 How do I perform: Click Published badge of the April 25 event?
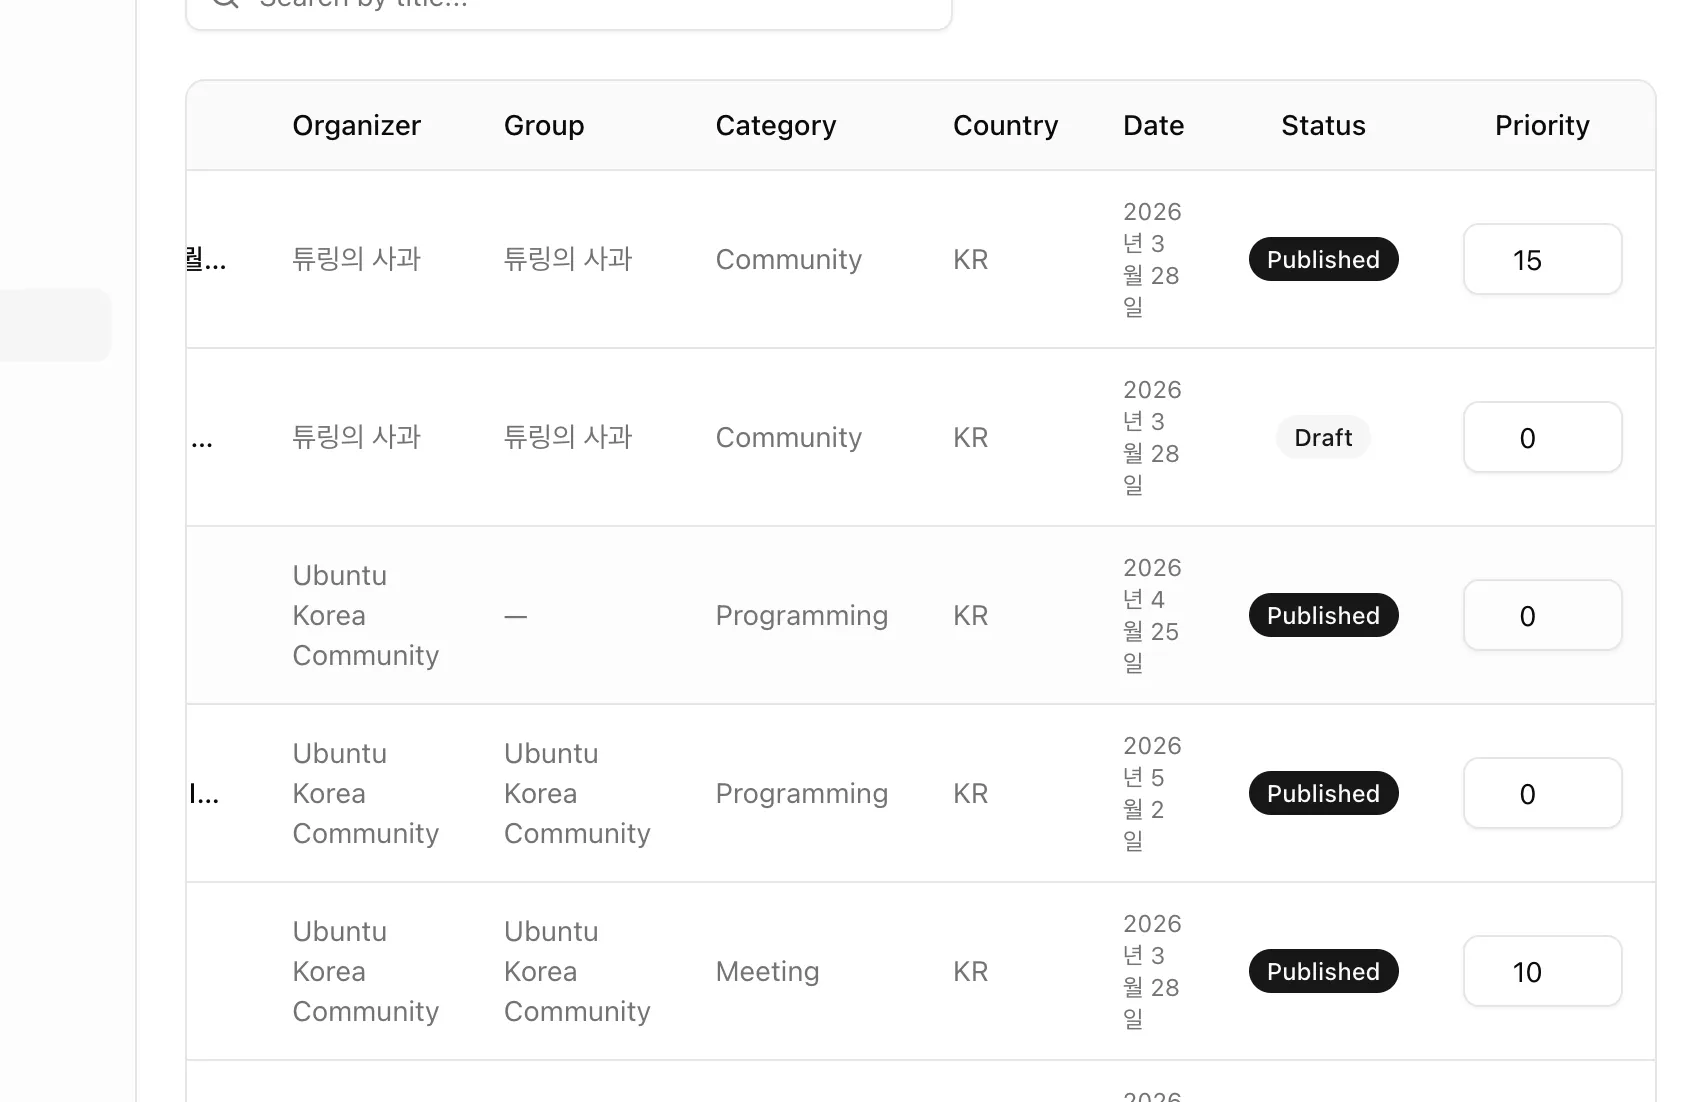[1322, 616]
